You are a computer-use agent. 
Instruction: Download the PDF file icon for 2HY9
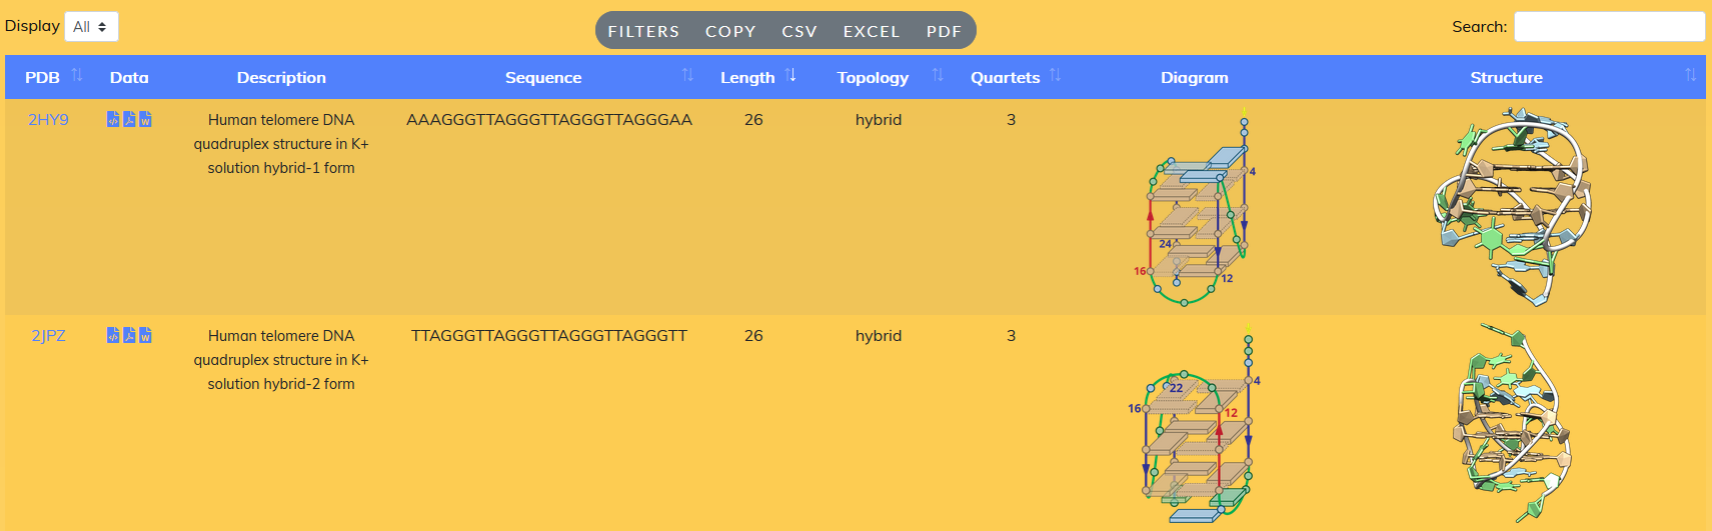coord(129,119)
